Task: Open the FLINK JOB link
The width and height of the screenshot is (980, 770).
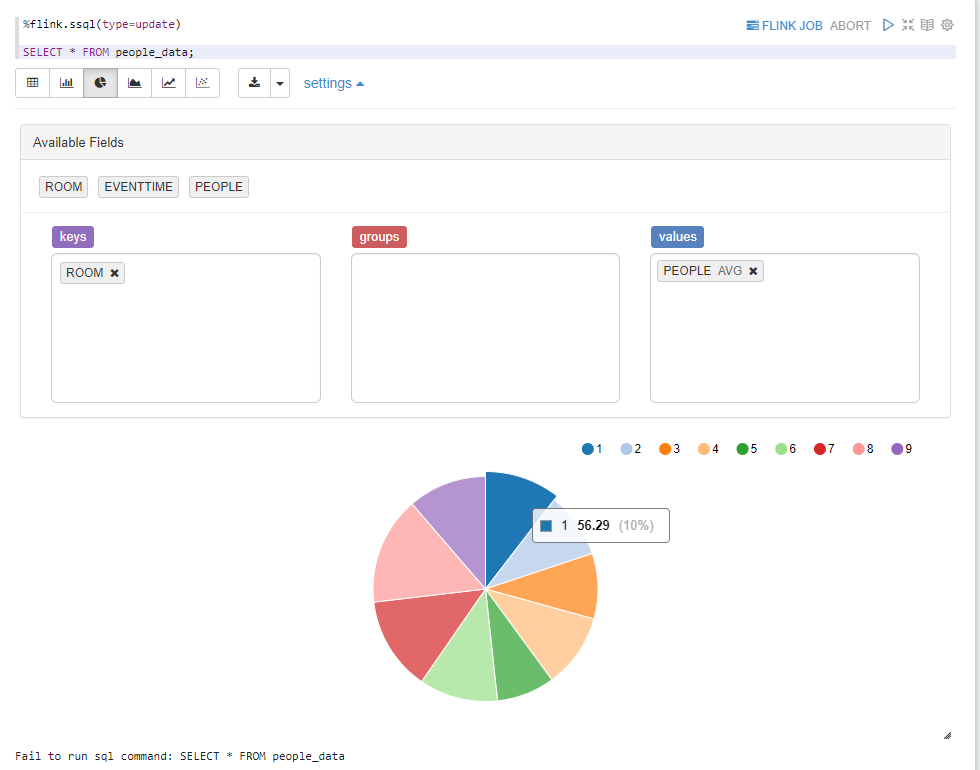Action: tap(784, 26)
